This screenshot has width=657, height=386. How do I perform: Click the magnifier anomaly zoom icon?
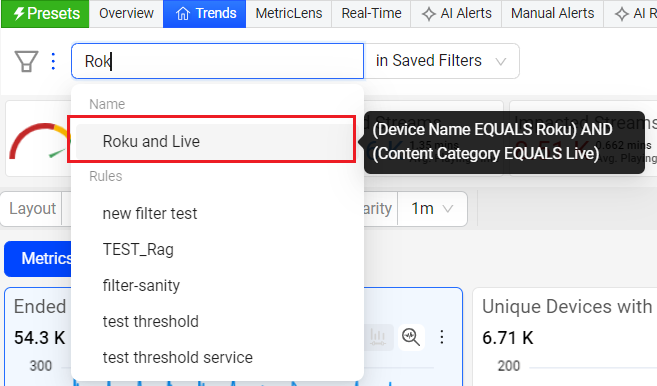tap(411, 337)
